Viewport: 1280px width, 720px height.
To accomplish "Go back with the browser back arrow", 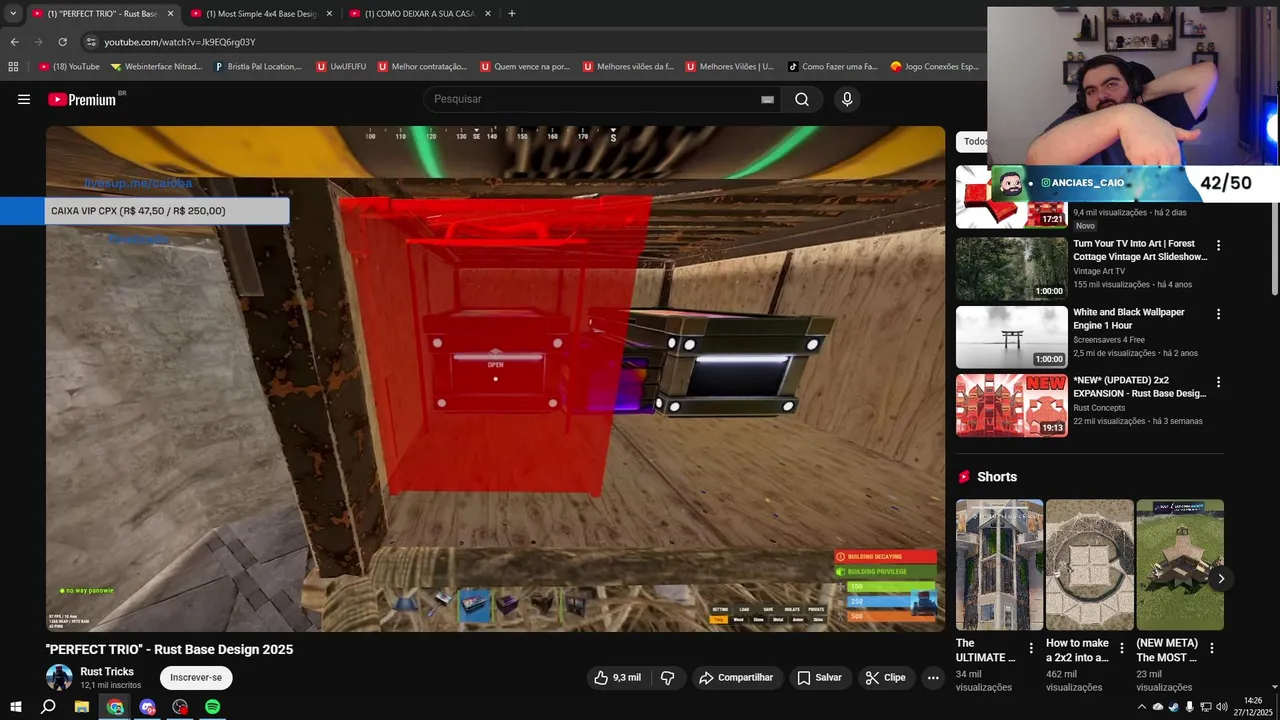I will 14,42.
